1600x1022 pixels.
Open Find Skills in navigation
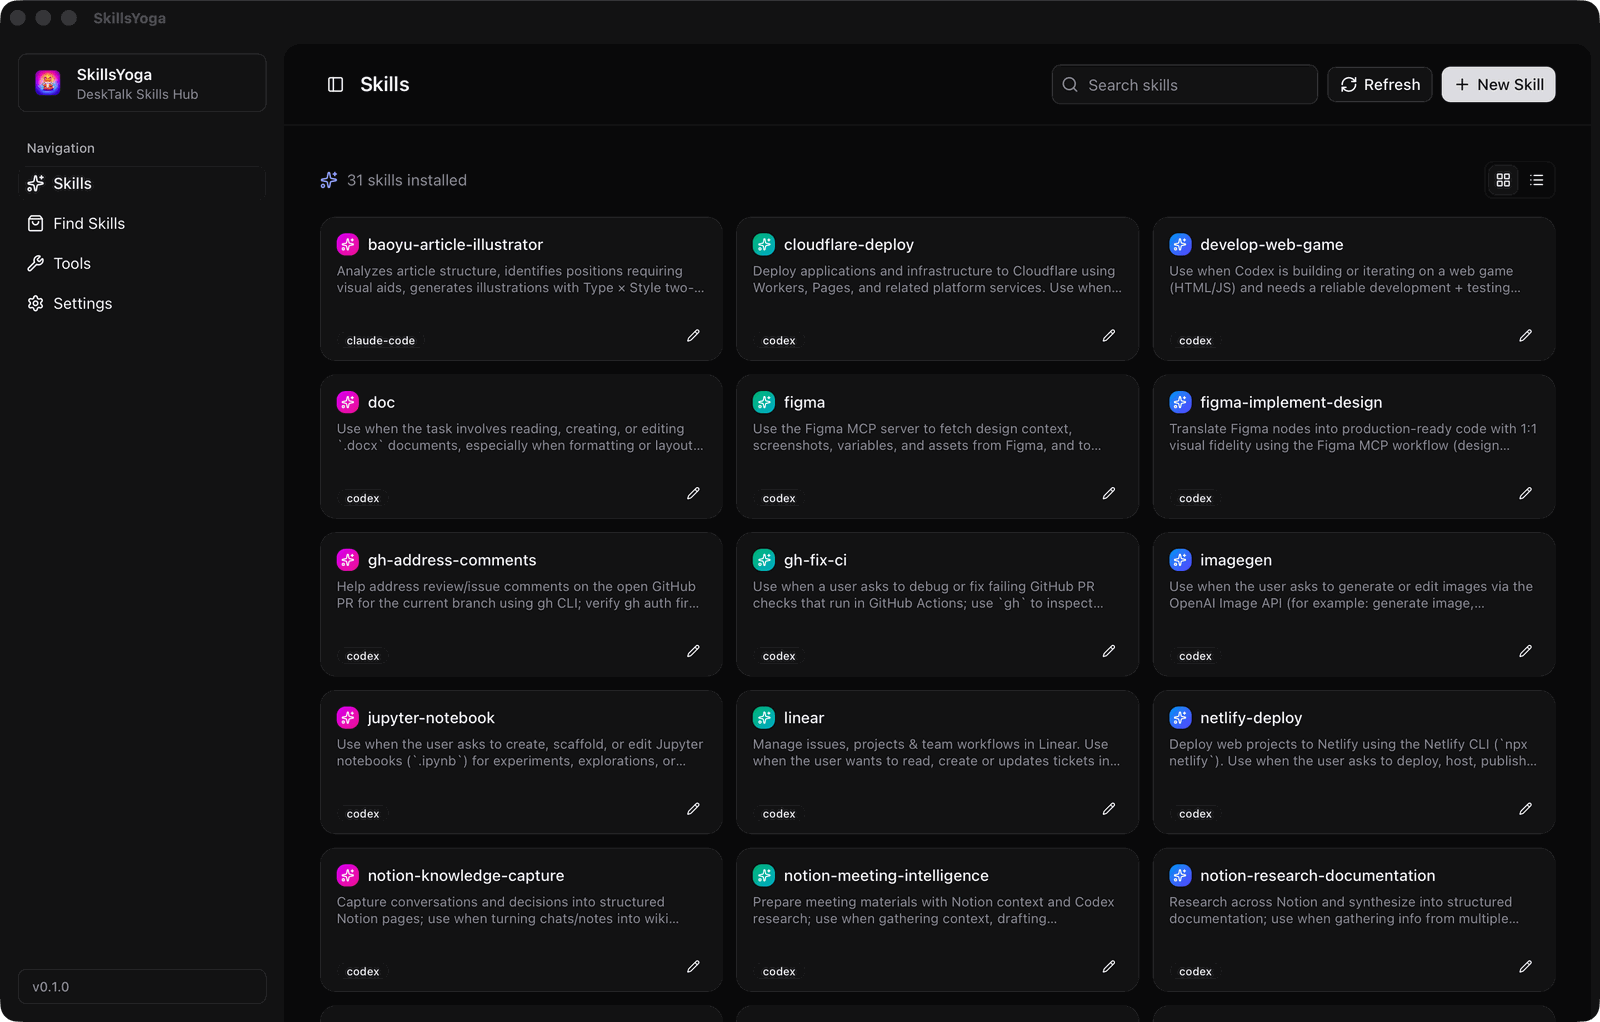tap(89, 224)
